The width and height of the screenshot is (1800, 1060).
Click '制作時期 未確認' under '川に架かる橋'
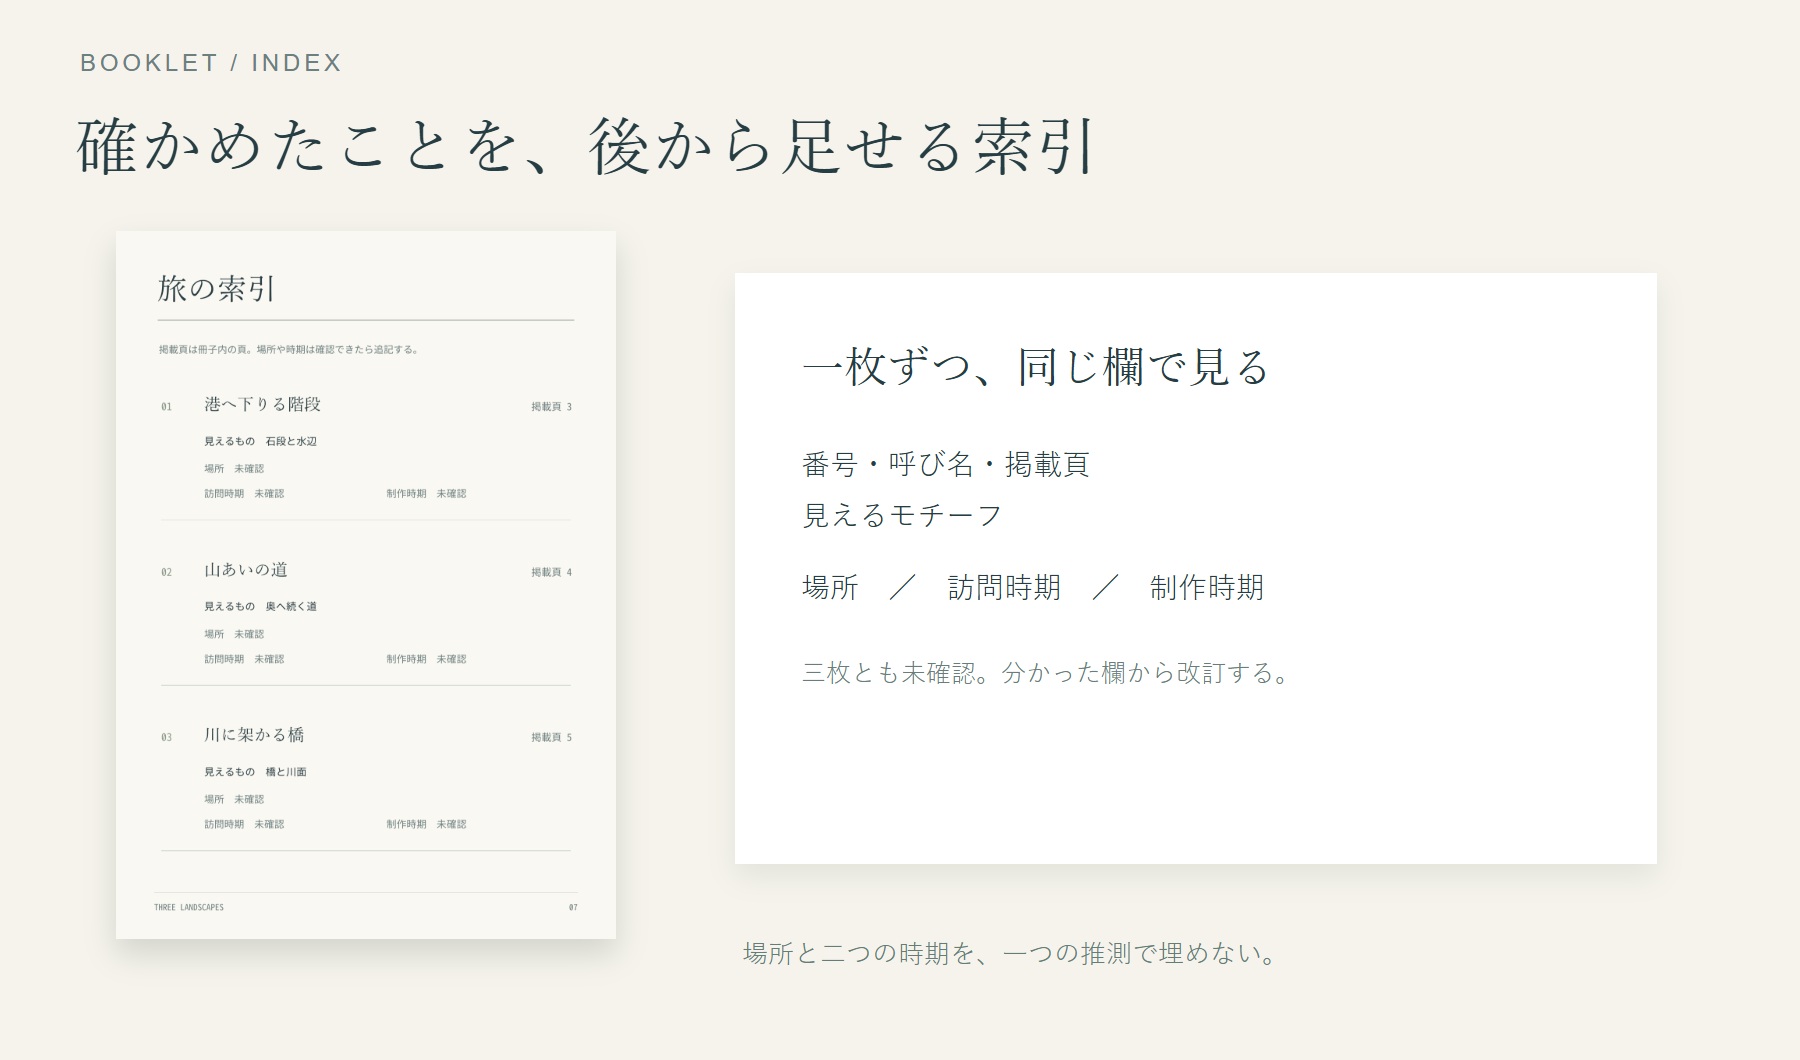coord(427,824)
